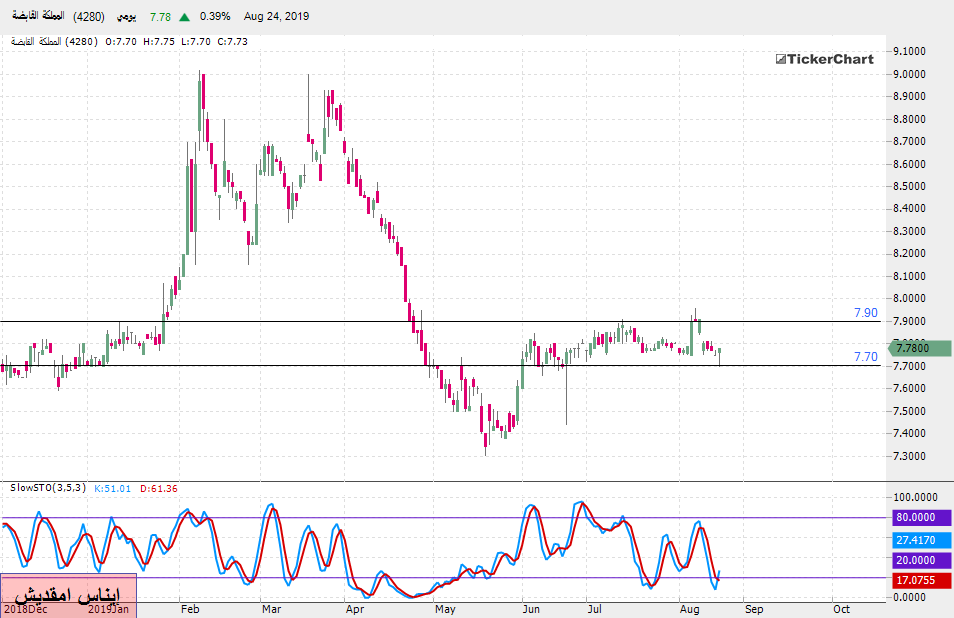The height and width of the screenshot is (618, 954).
Task: Click the Feb label on the time axis
Action: tap(190, 608)
